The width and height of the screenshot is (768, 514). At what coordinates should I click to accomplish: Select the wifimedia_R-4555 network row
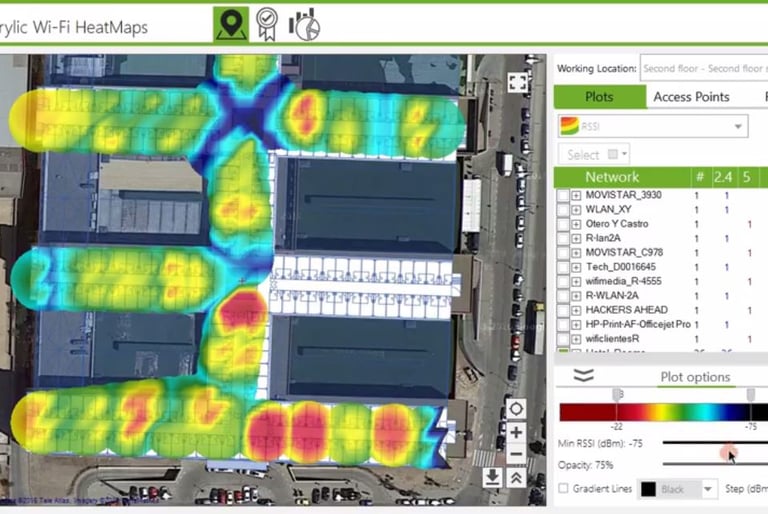coord(661,282)
